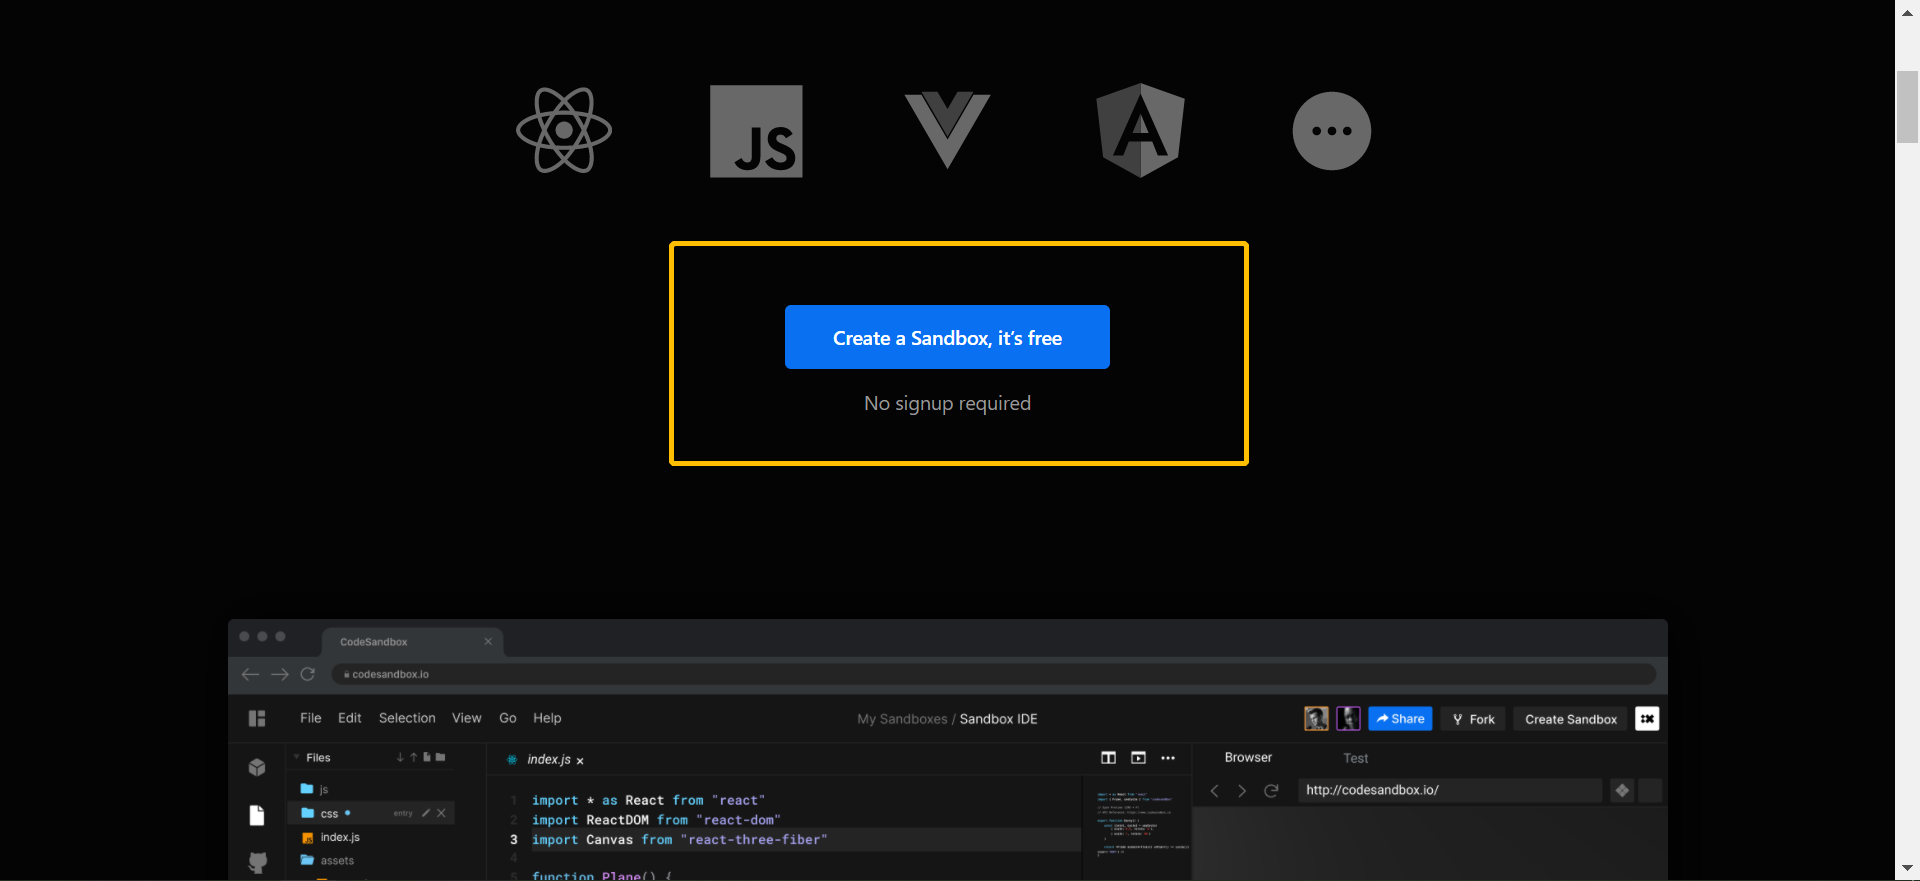This screenshot has width=1920, height=881.
Task: Go back in the mock browser
Action: tap(250, 674)
